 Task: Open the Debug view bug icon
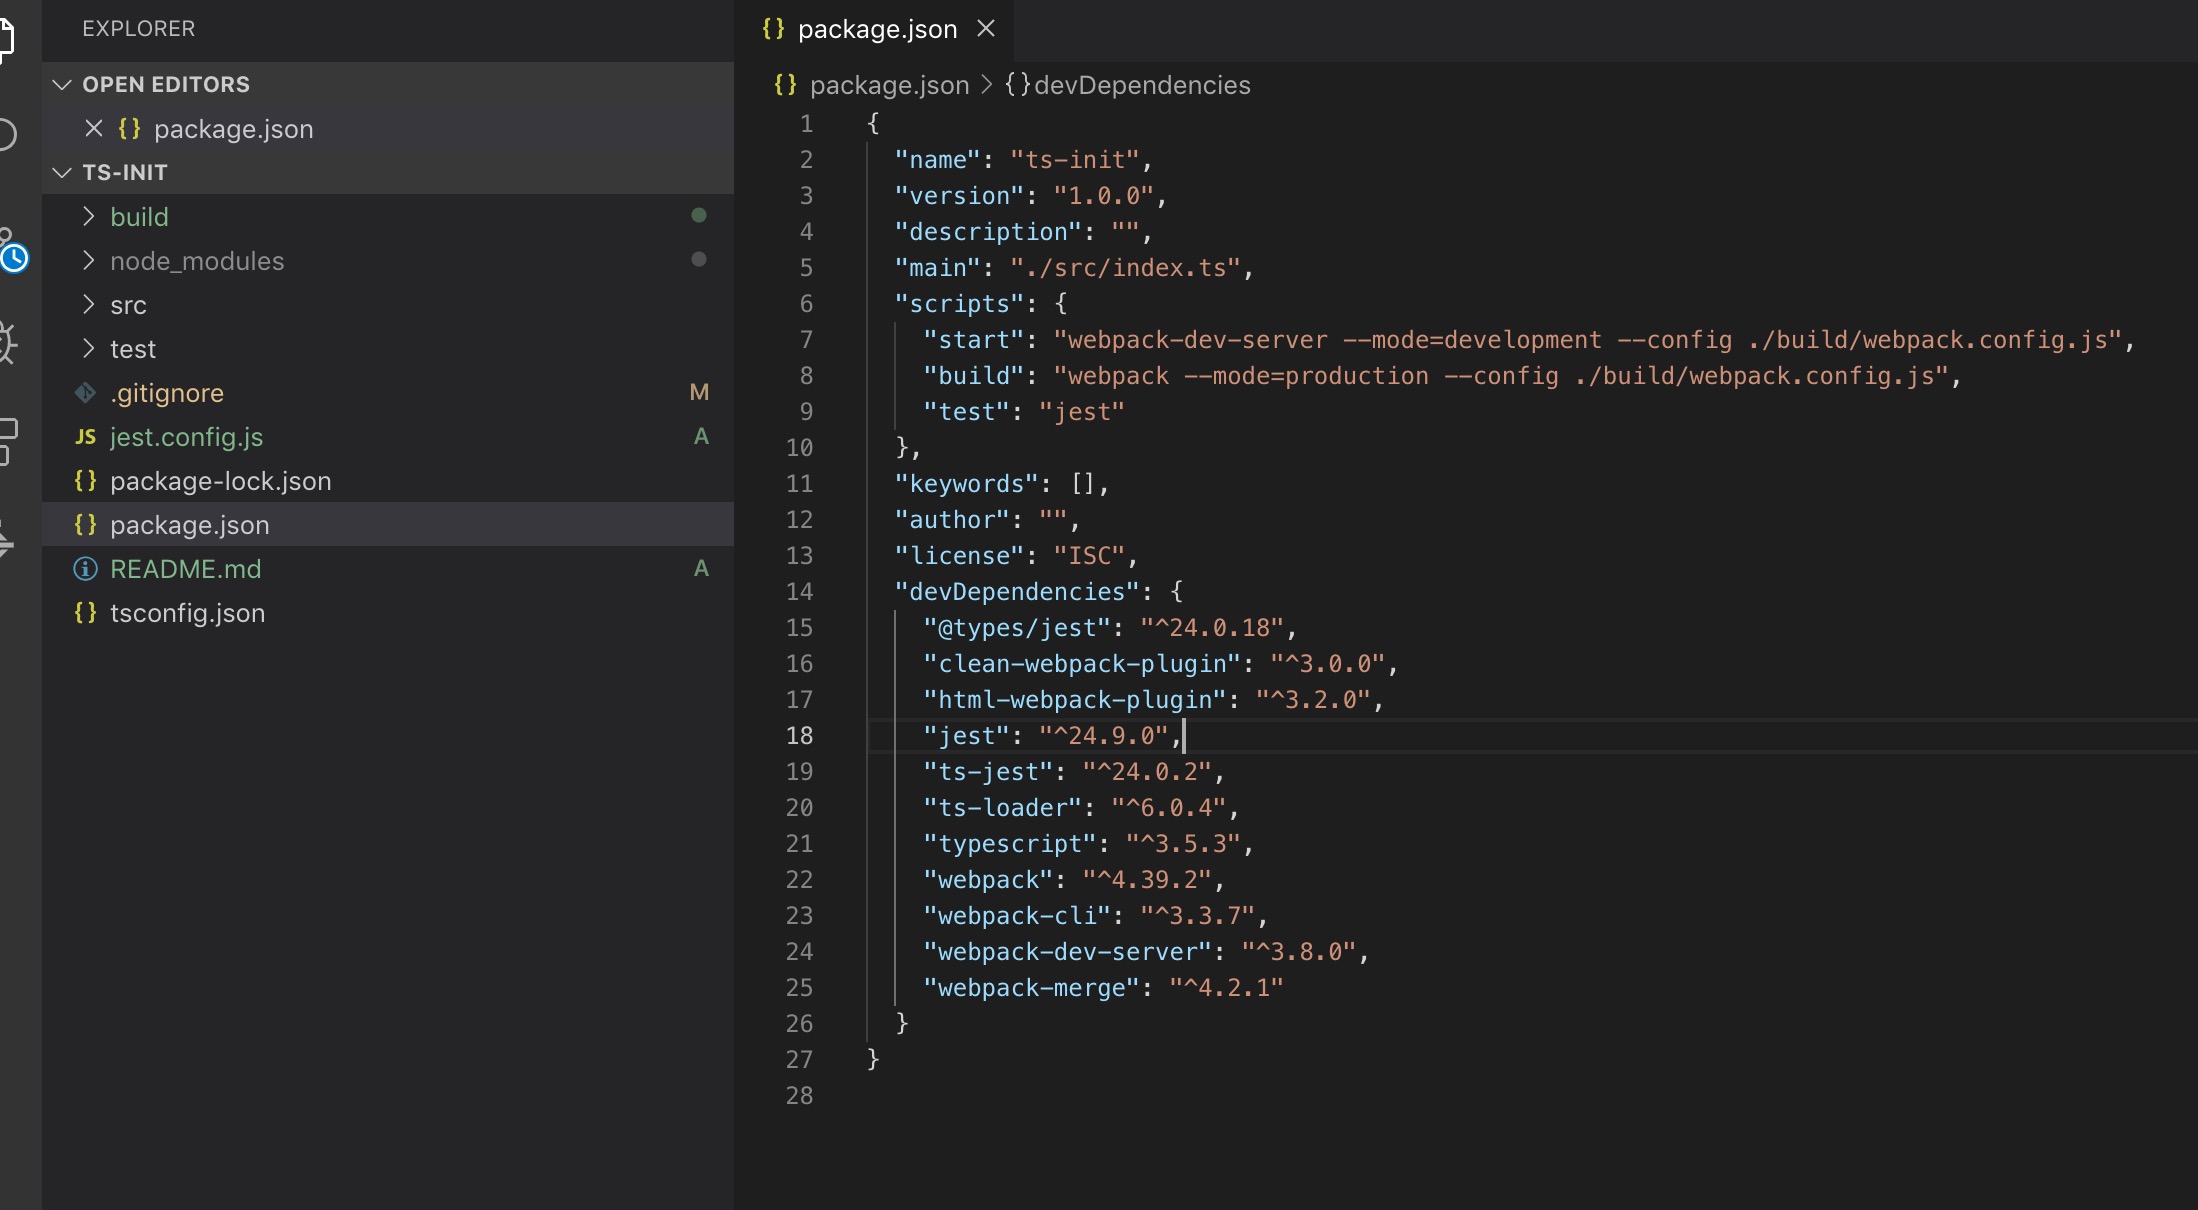[6, 343]
